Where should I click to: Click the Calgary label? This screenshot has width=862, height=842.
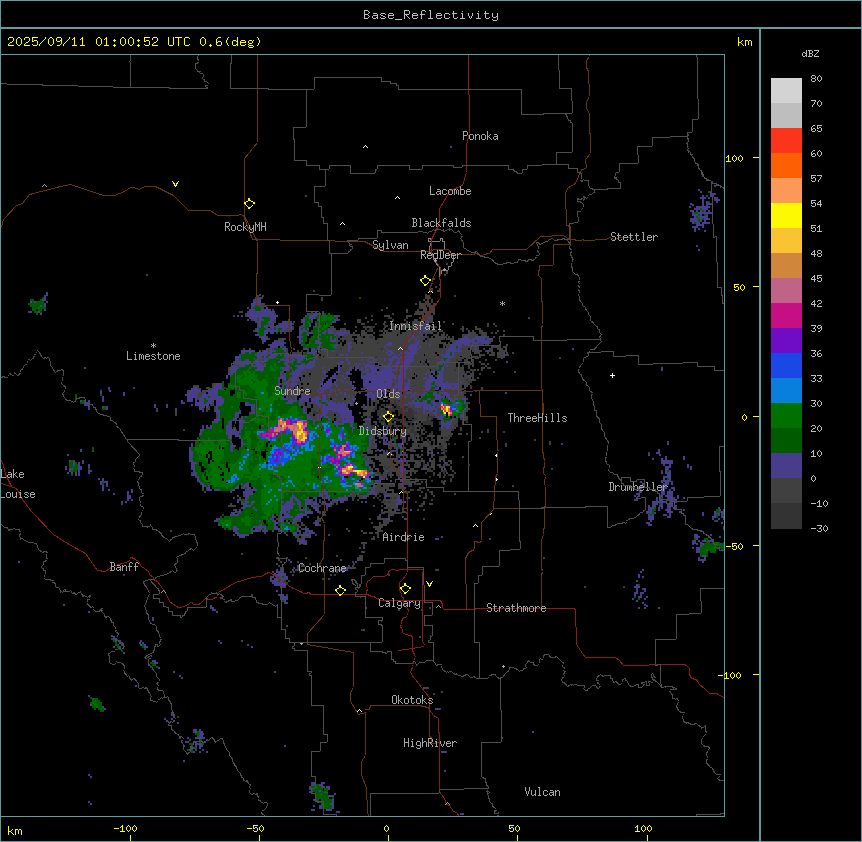pos(399,603)
